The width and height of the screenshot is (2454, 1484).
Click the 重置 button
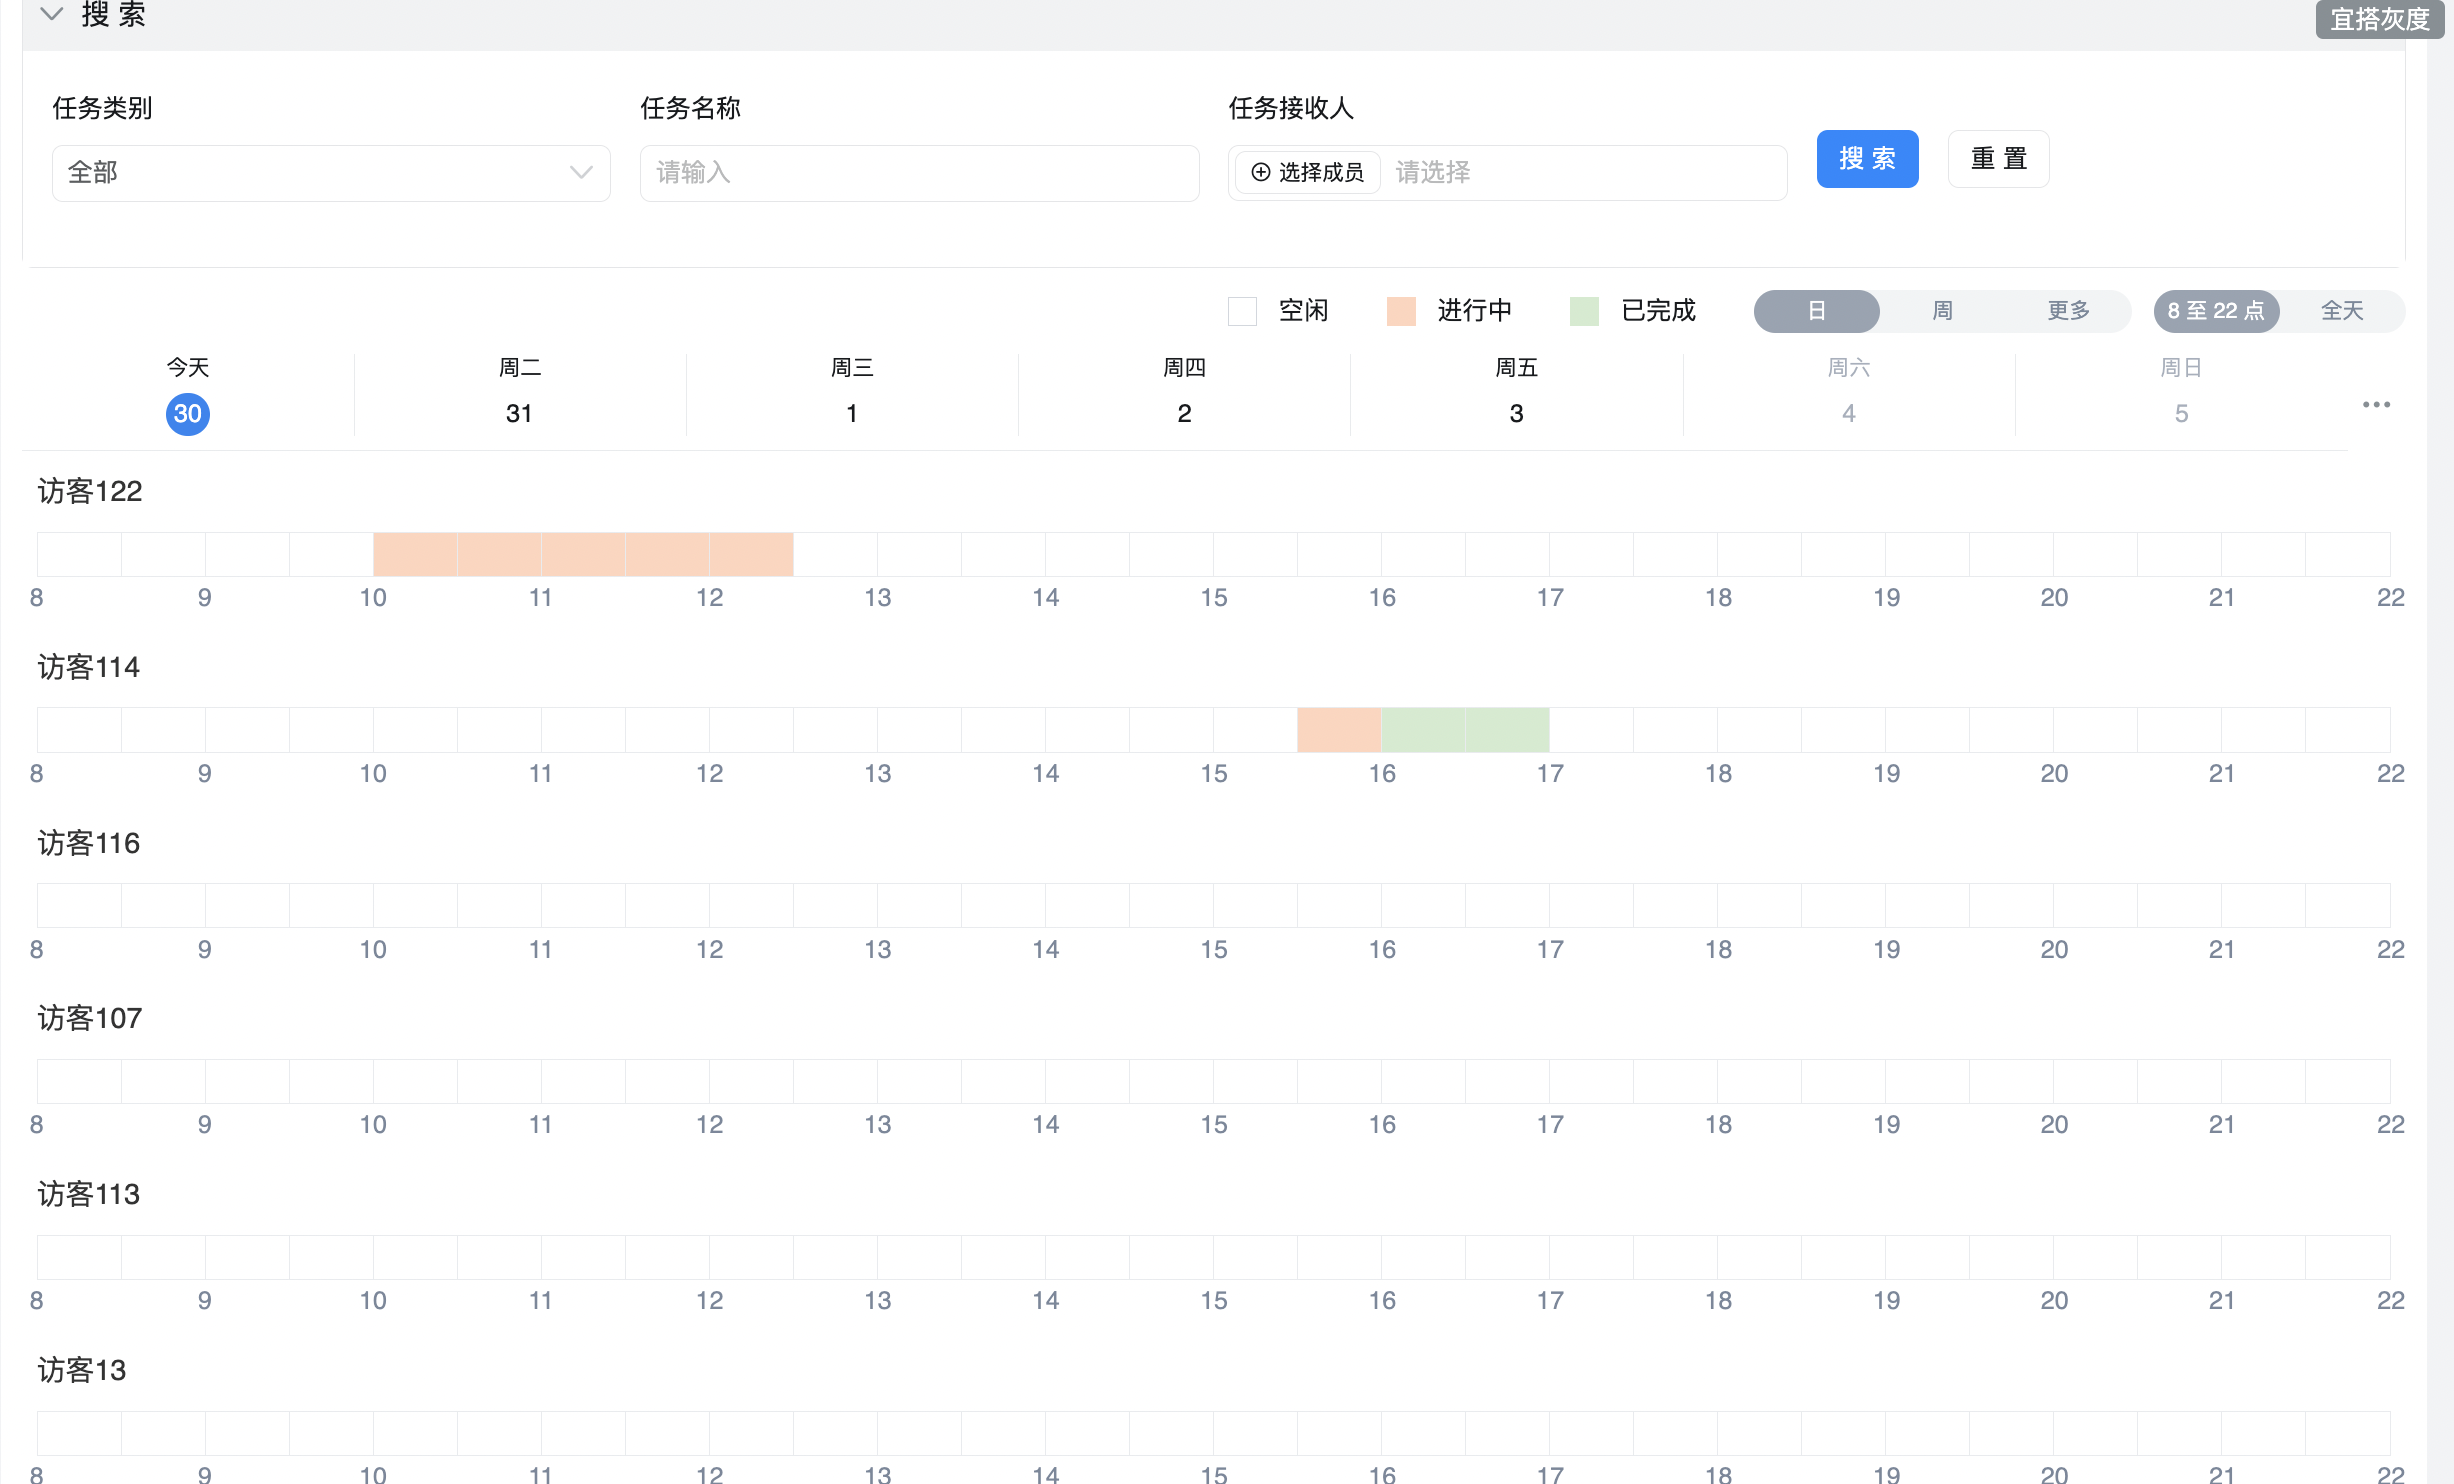pos(1998,159)
